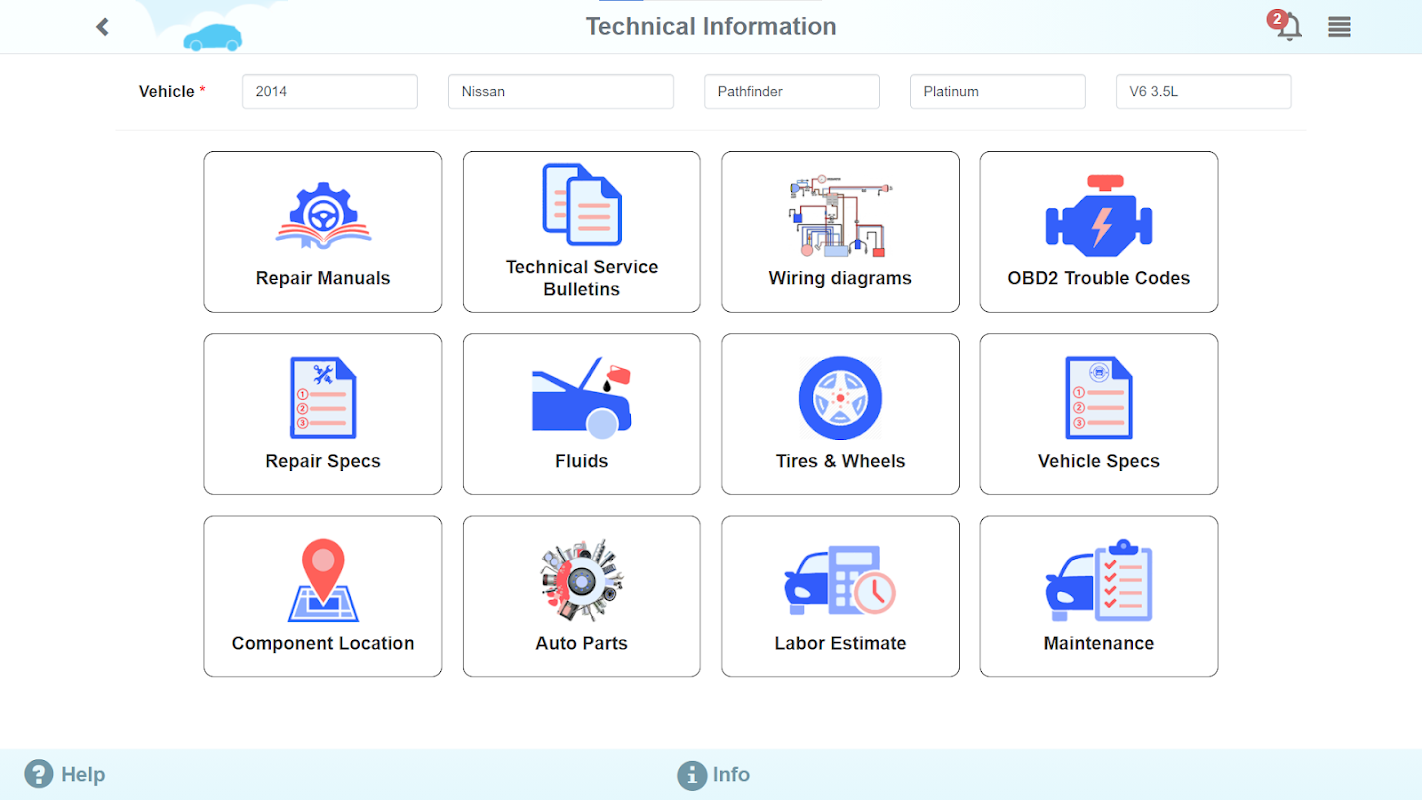The height and width of the screenshot is (800, 1422).
Task: Open OBD2 Trouble Codes label
Action: (x=1099, y=278)
